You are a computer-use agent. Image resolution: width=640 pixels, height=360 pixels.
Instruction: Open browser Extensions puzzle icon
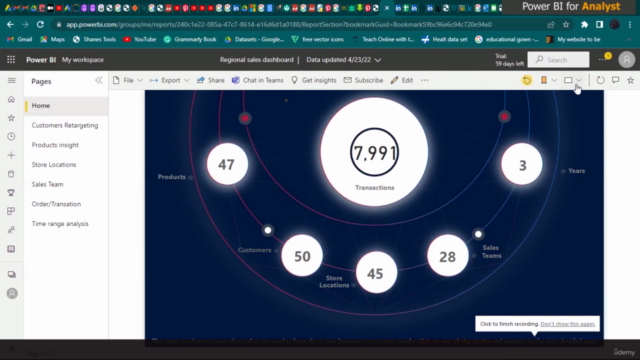(x=584, y=24)
